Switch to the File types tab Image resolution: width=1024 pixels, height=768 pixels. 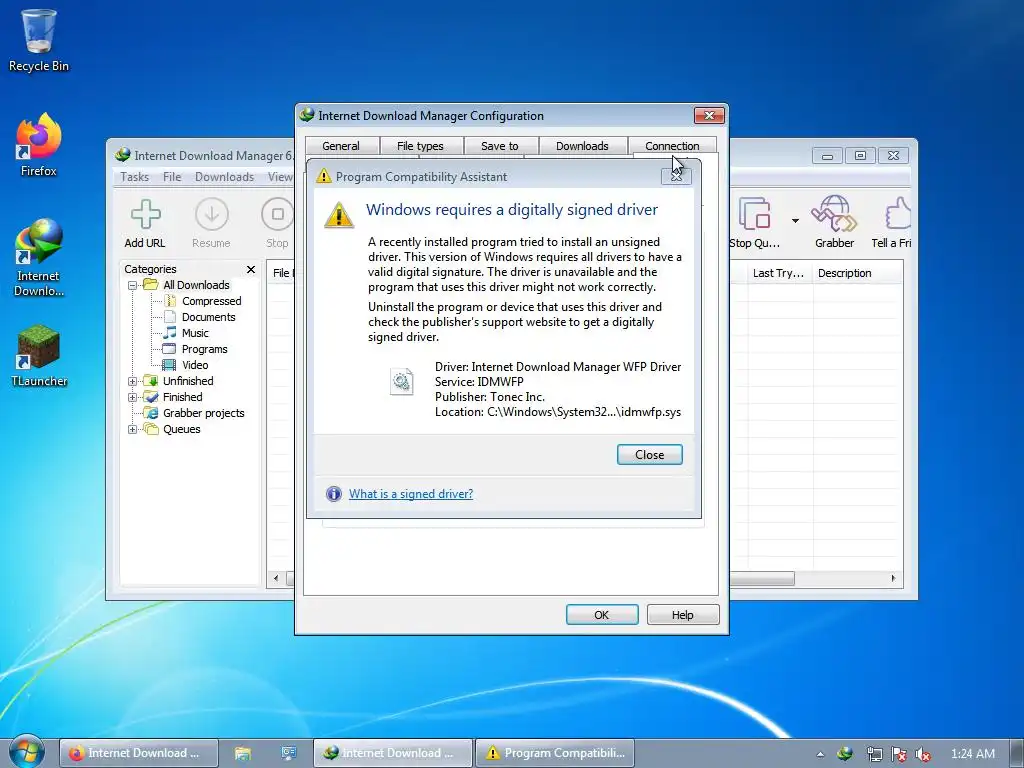(421, 146)
